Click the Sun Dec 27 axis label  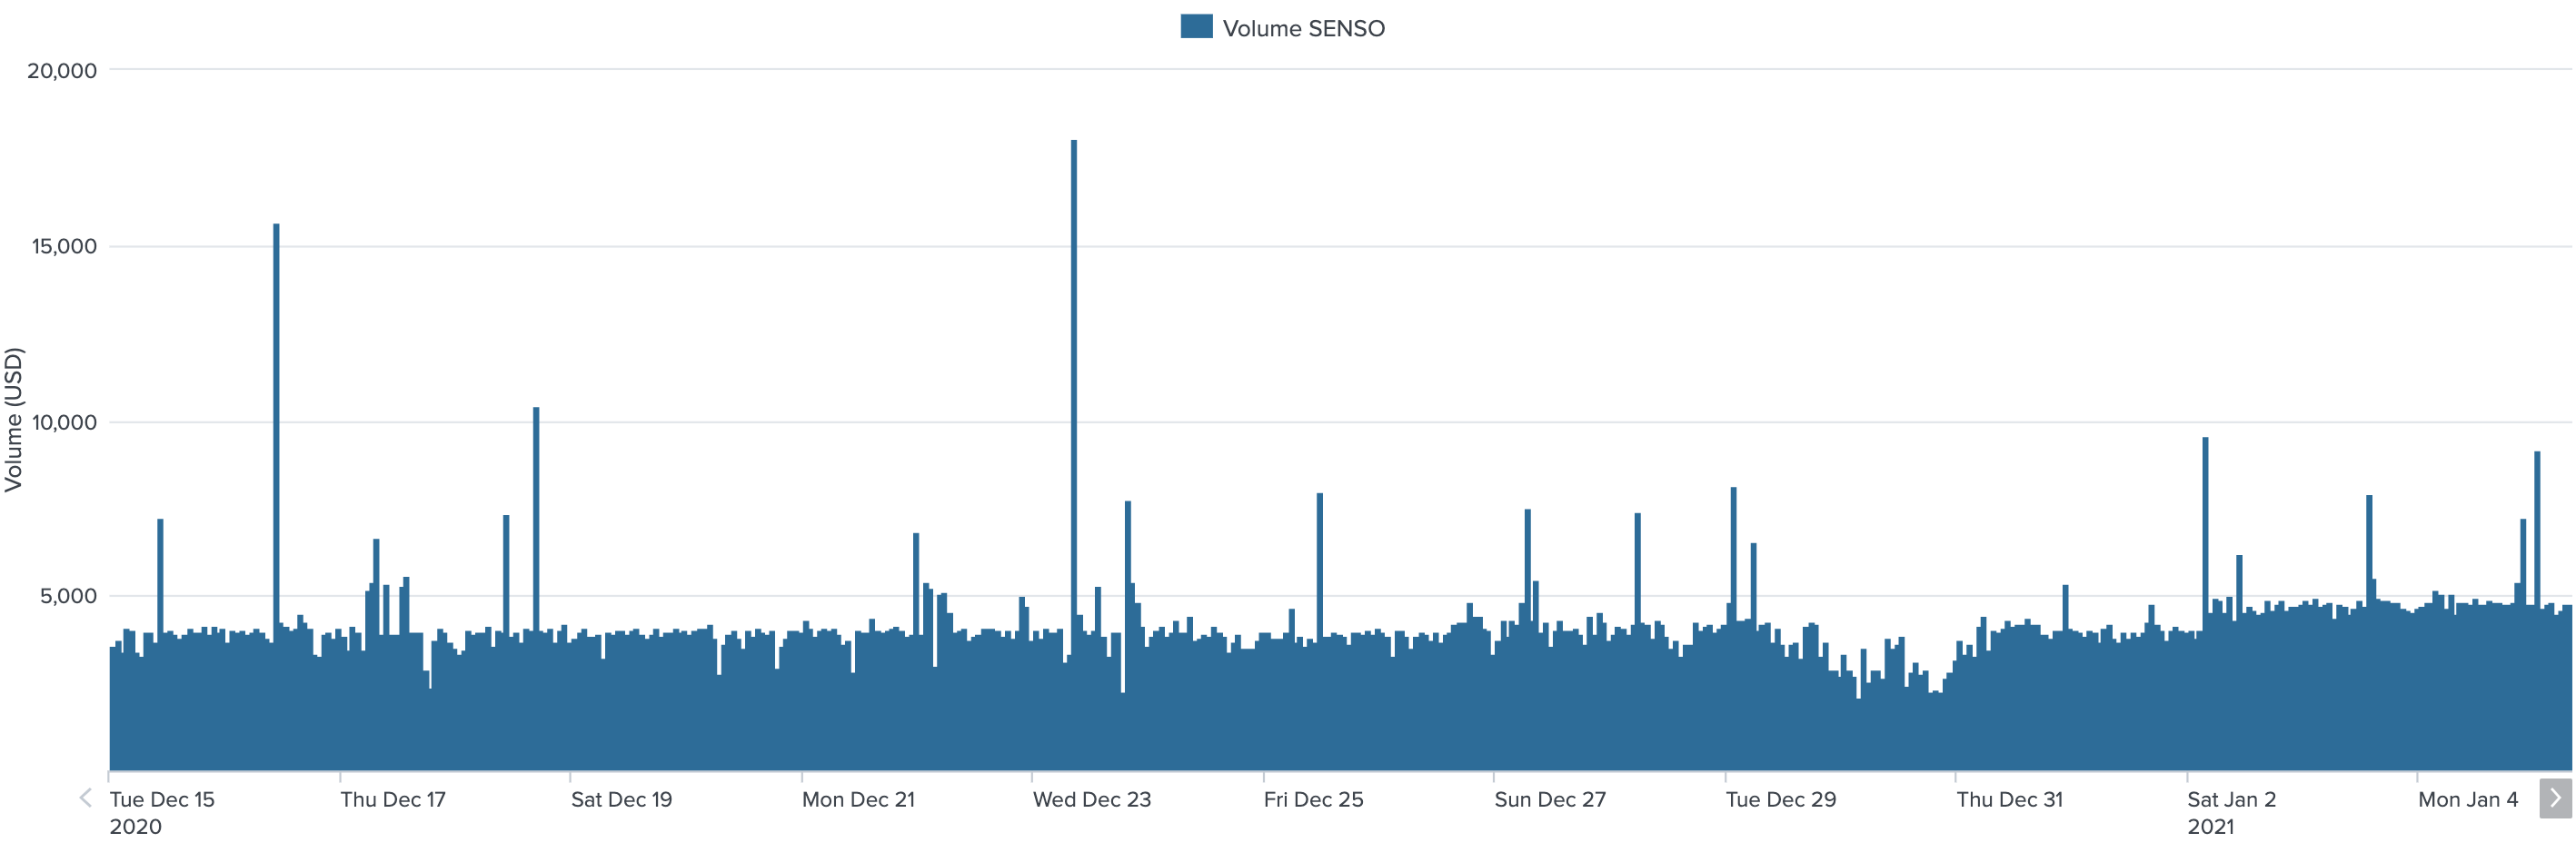[x=1550, y=799]
